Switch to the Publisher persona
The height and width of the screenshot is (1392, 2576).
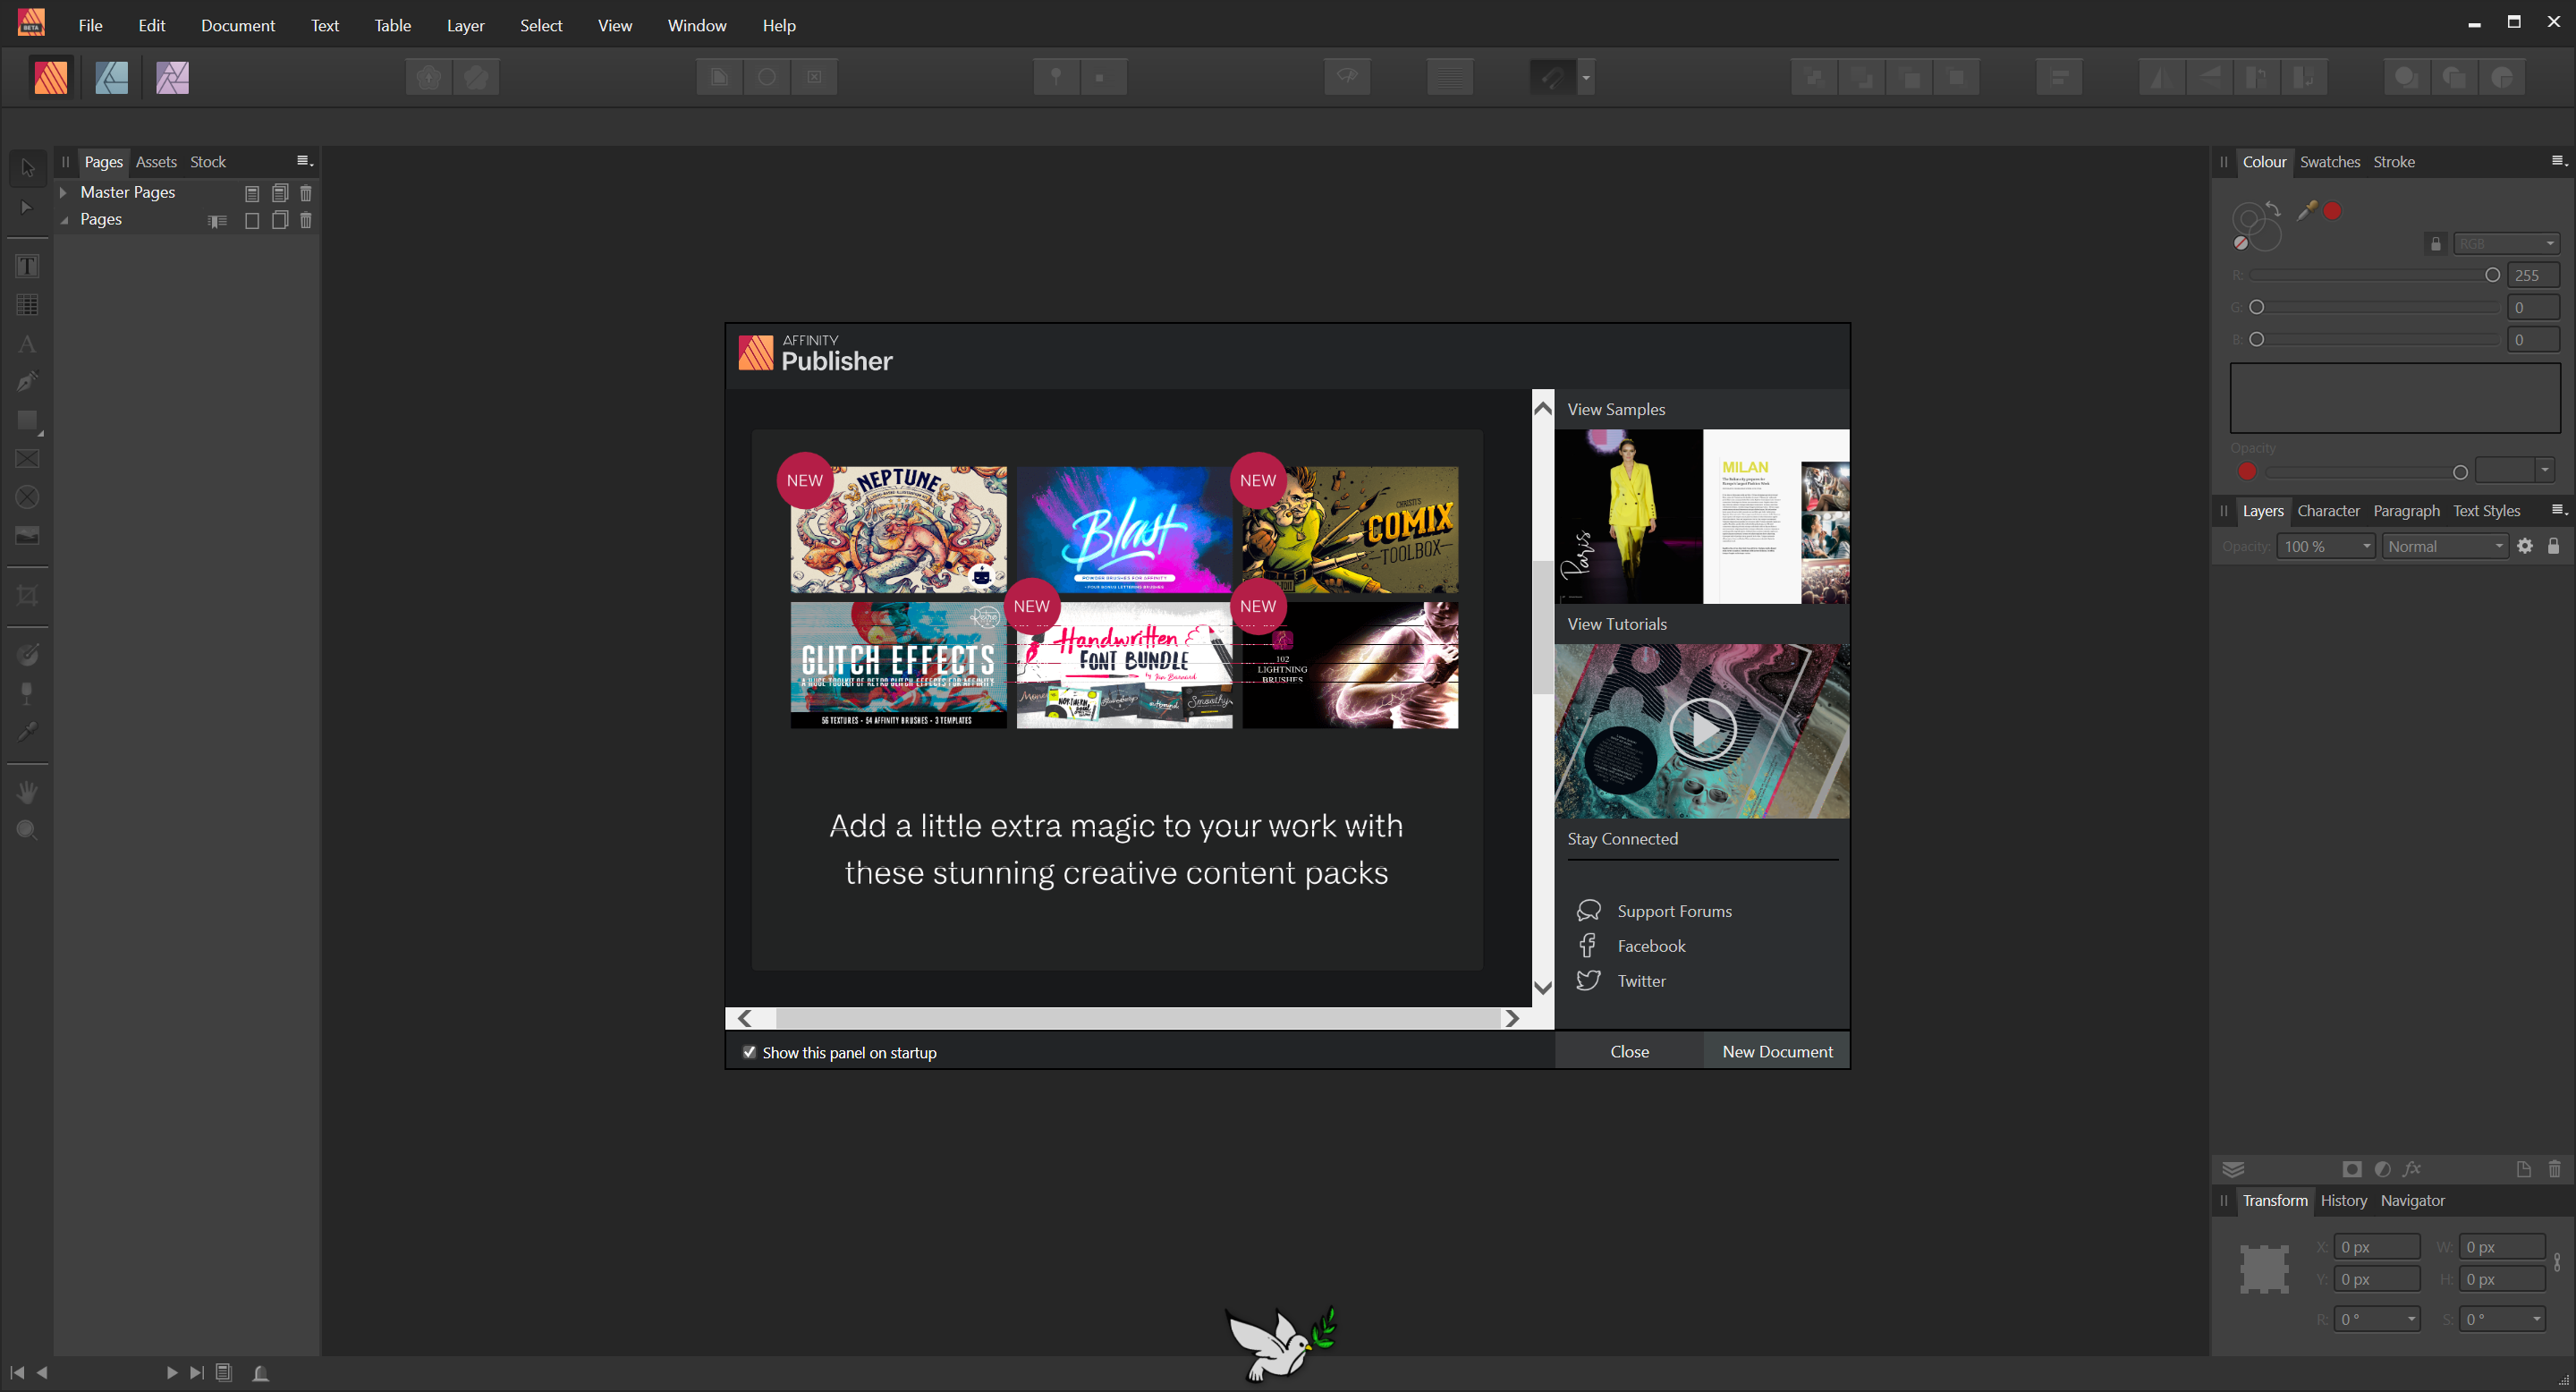(51, 77)
